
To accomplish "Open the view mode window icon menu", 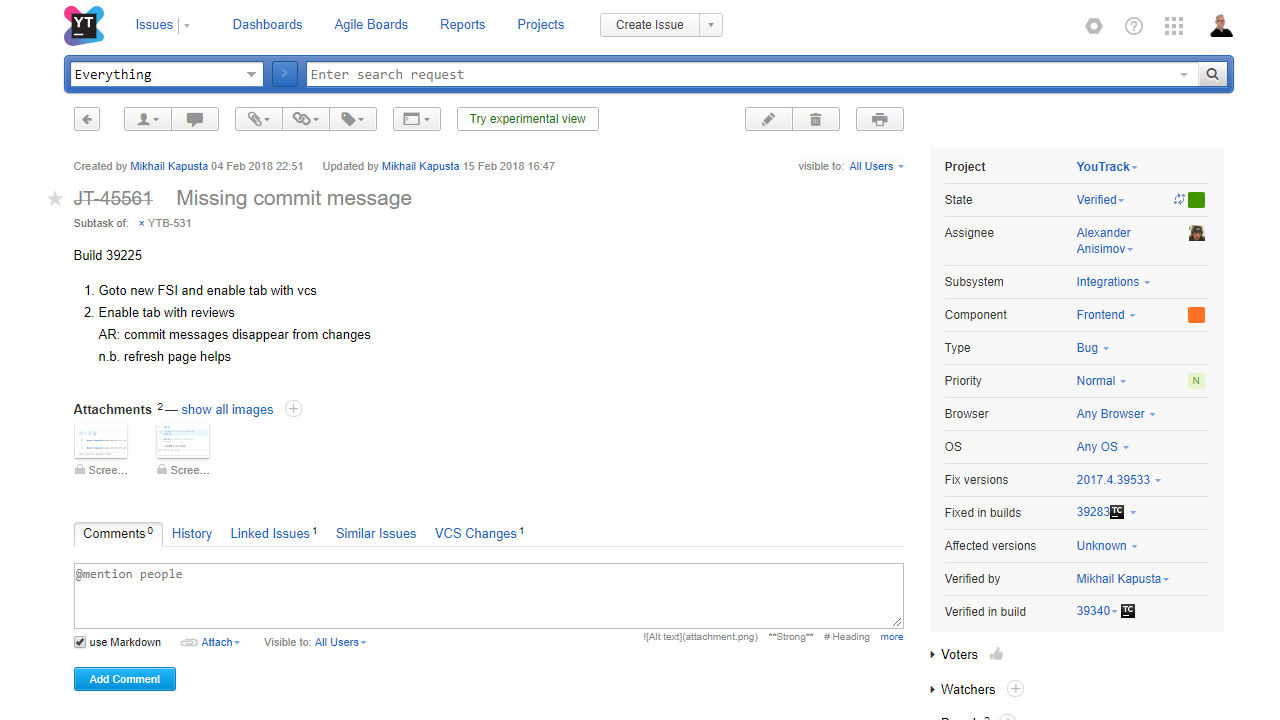I will coord(417,119).
